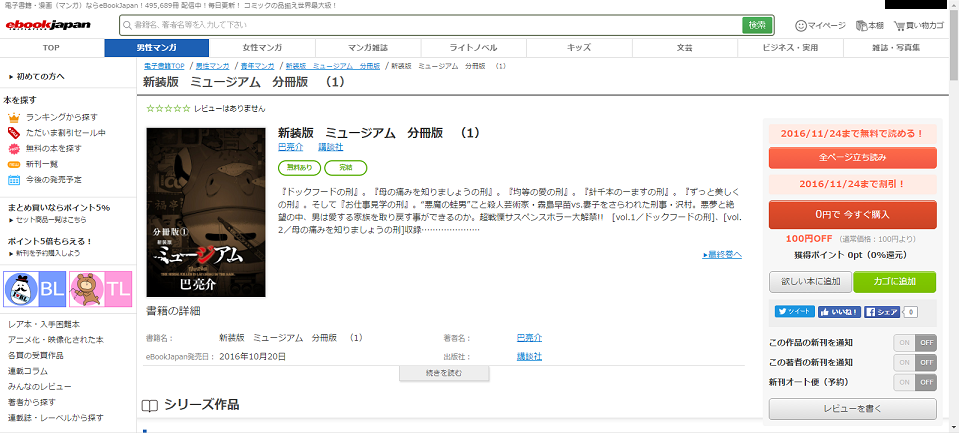The height and width of the screenshot is (433, 959).
Task: Toggle new release notification for this work
Action: click(x=915, y=342)
